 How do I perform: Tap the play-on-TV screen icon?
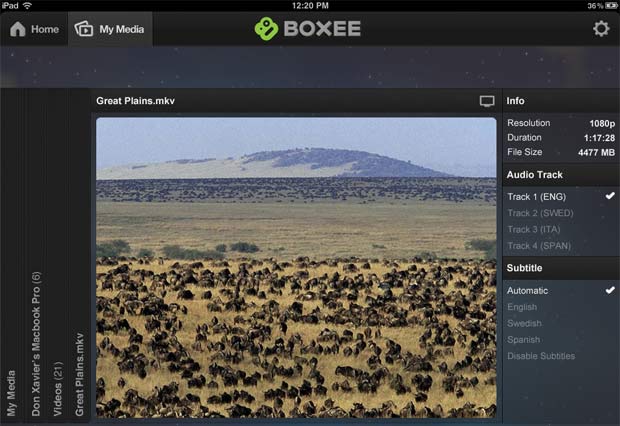tap(487, 101)
